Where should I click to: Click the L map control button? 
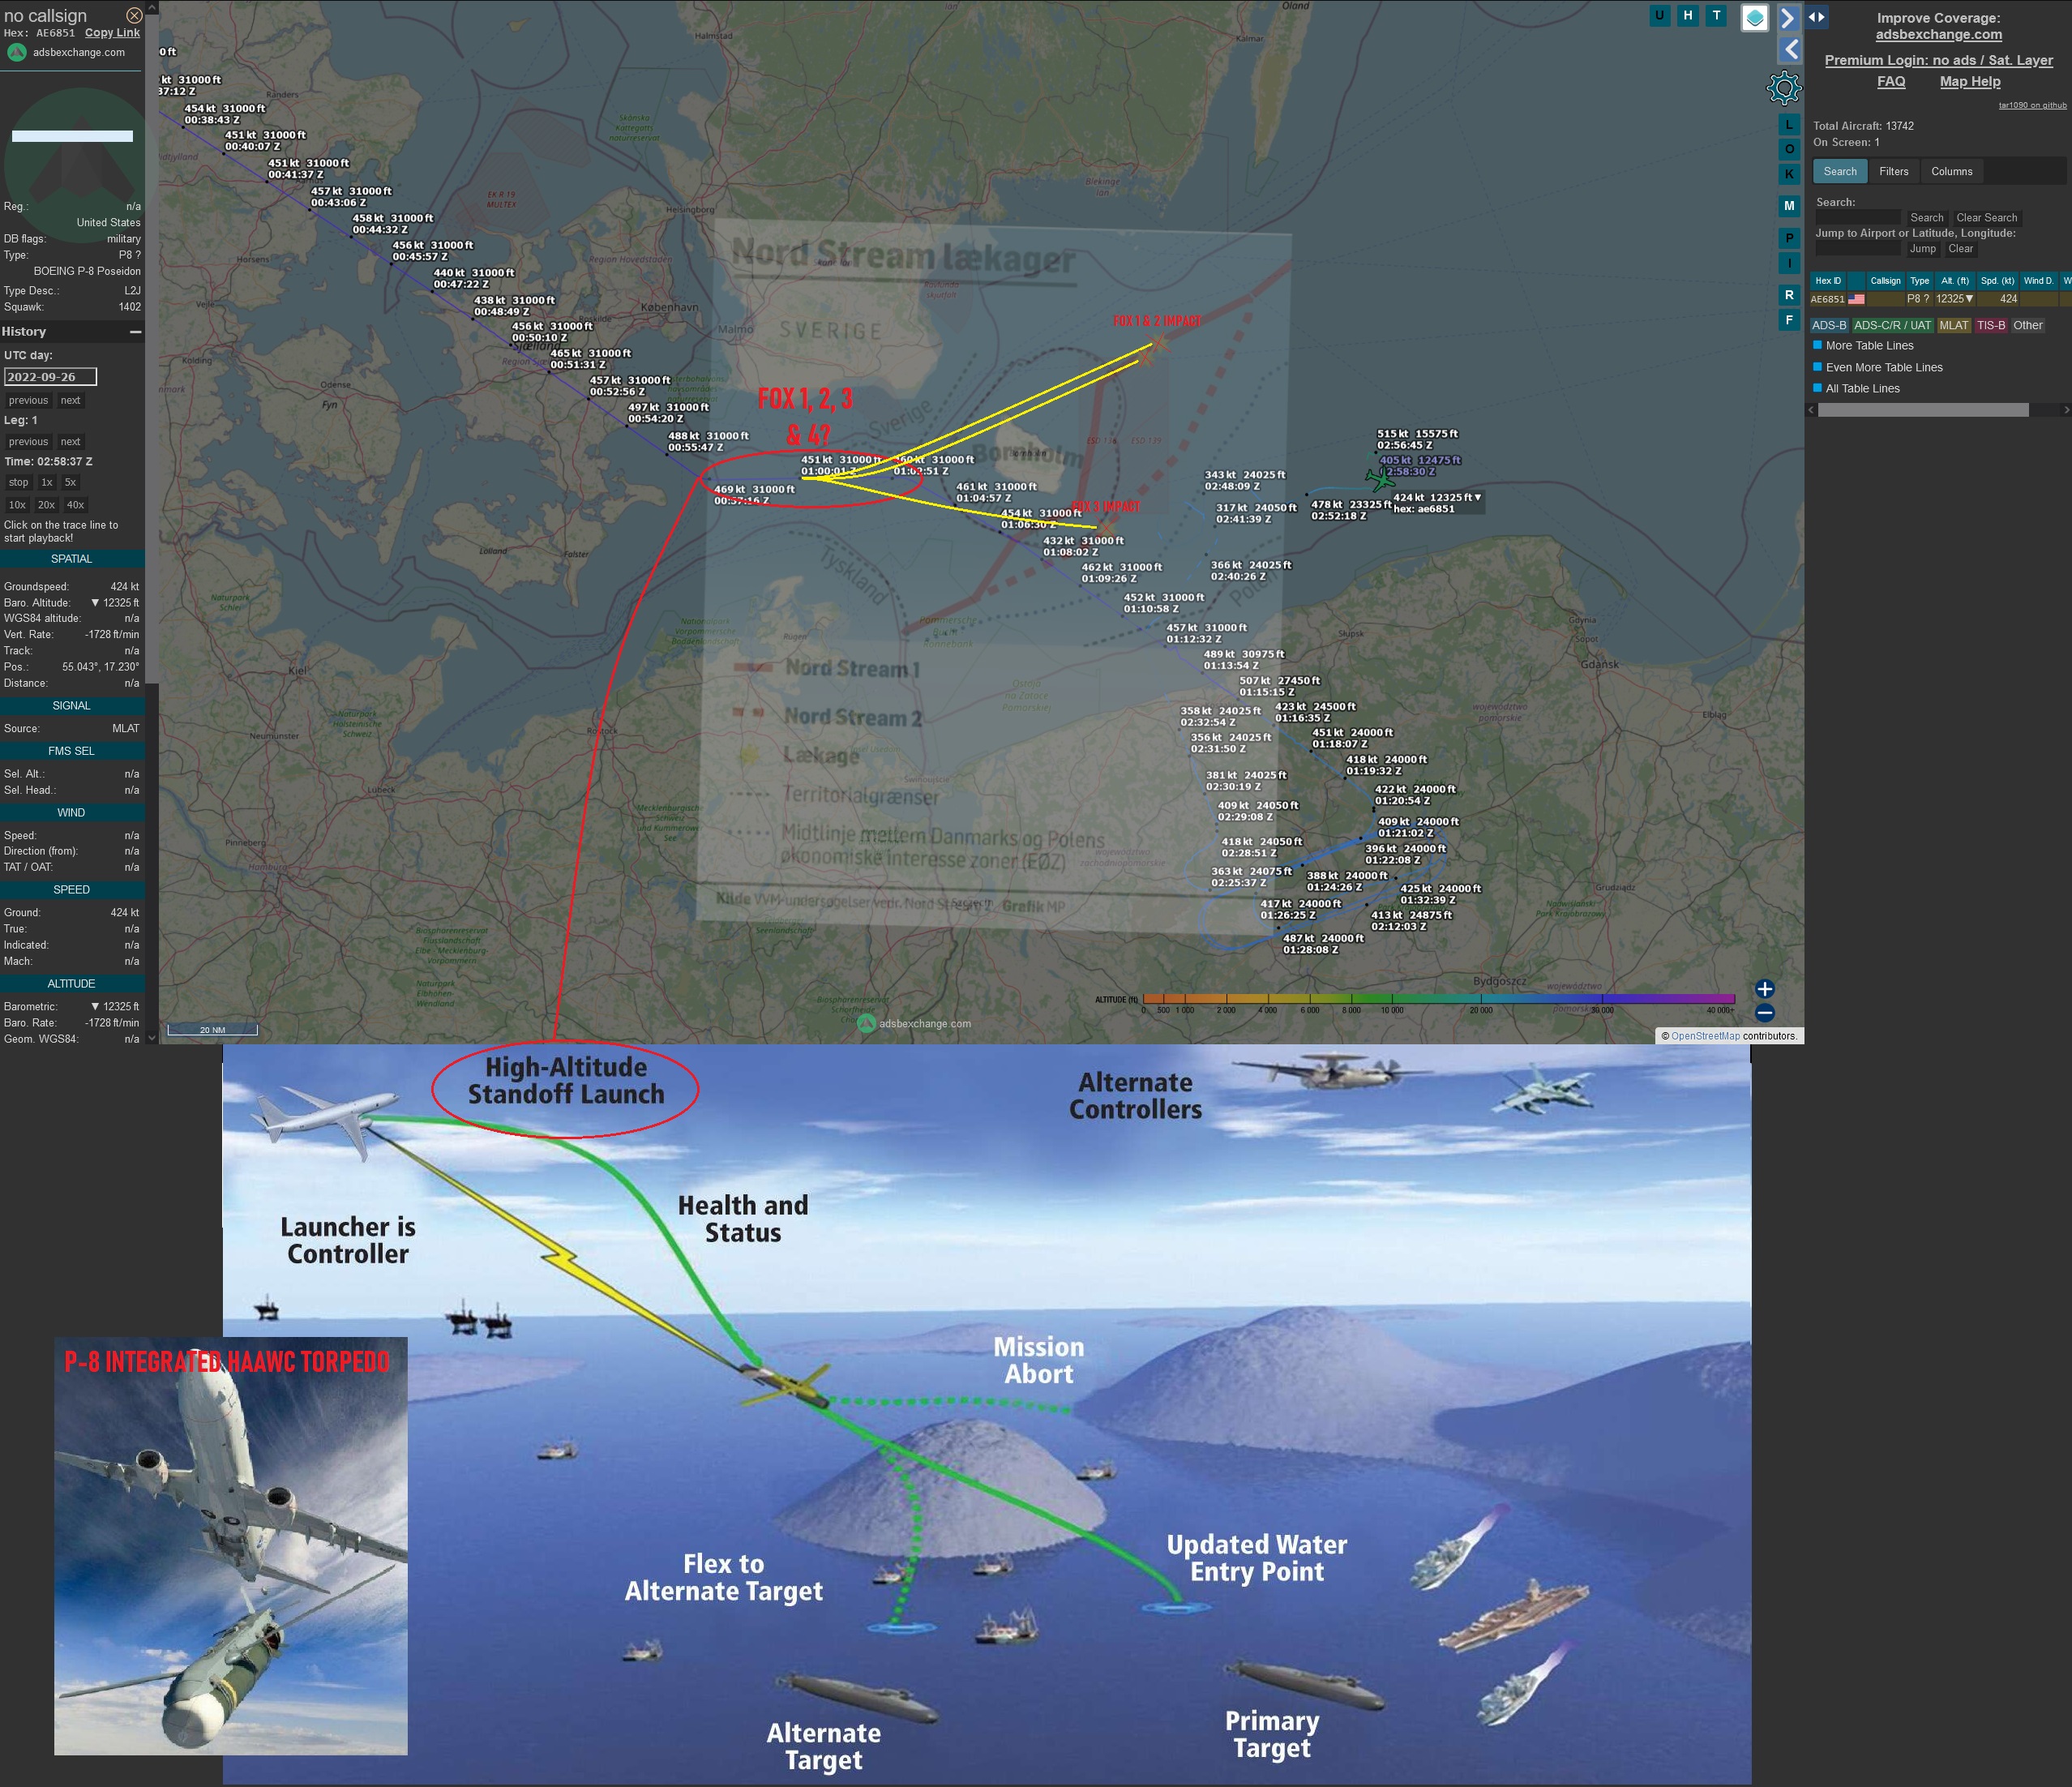click(1789, 125)
